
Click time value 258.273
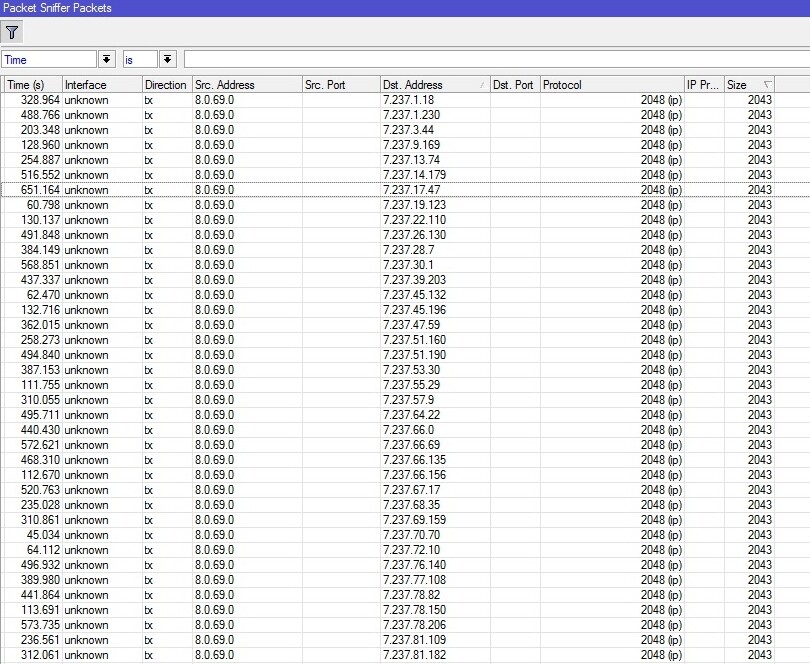(40, 339)
